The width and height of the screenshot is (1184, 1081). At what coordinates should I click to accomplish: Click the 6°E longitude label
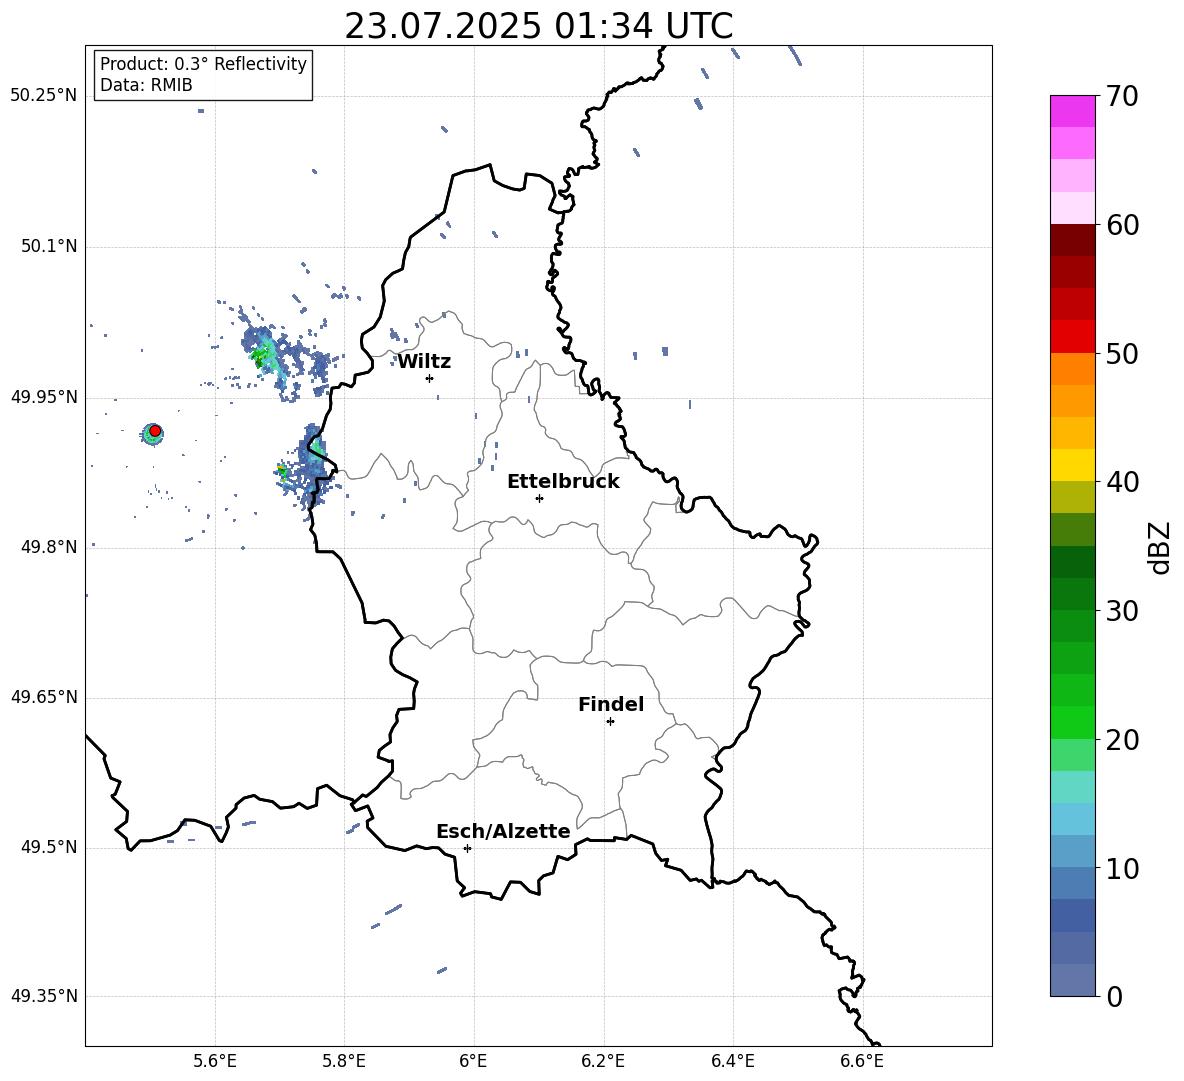(x=473, y=1061)
